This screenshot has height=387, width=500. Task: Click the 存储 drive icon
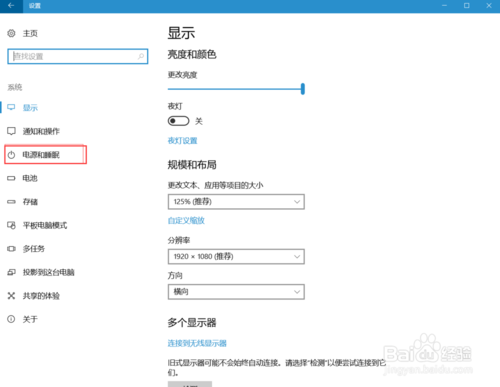[11, 202]
